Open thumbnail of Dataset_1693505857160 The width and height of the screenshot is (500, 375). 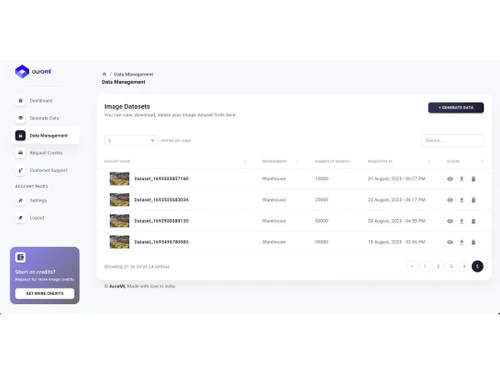pos(119,179)
